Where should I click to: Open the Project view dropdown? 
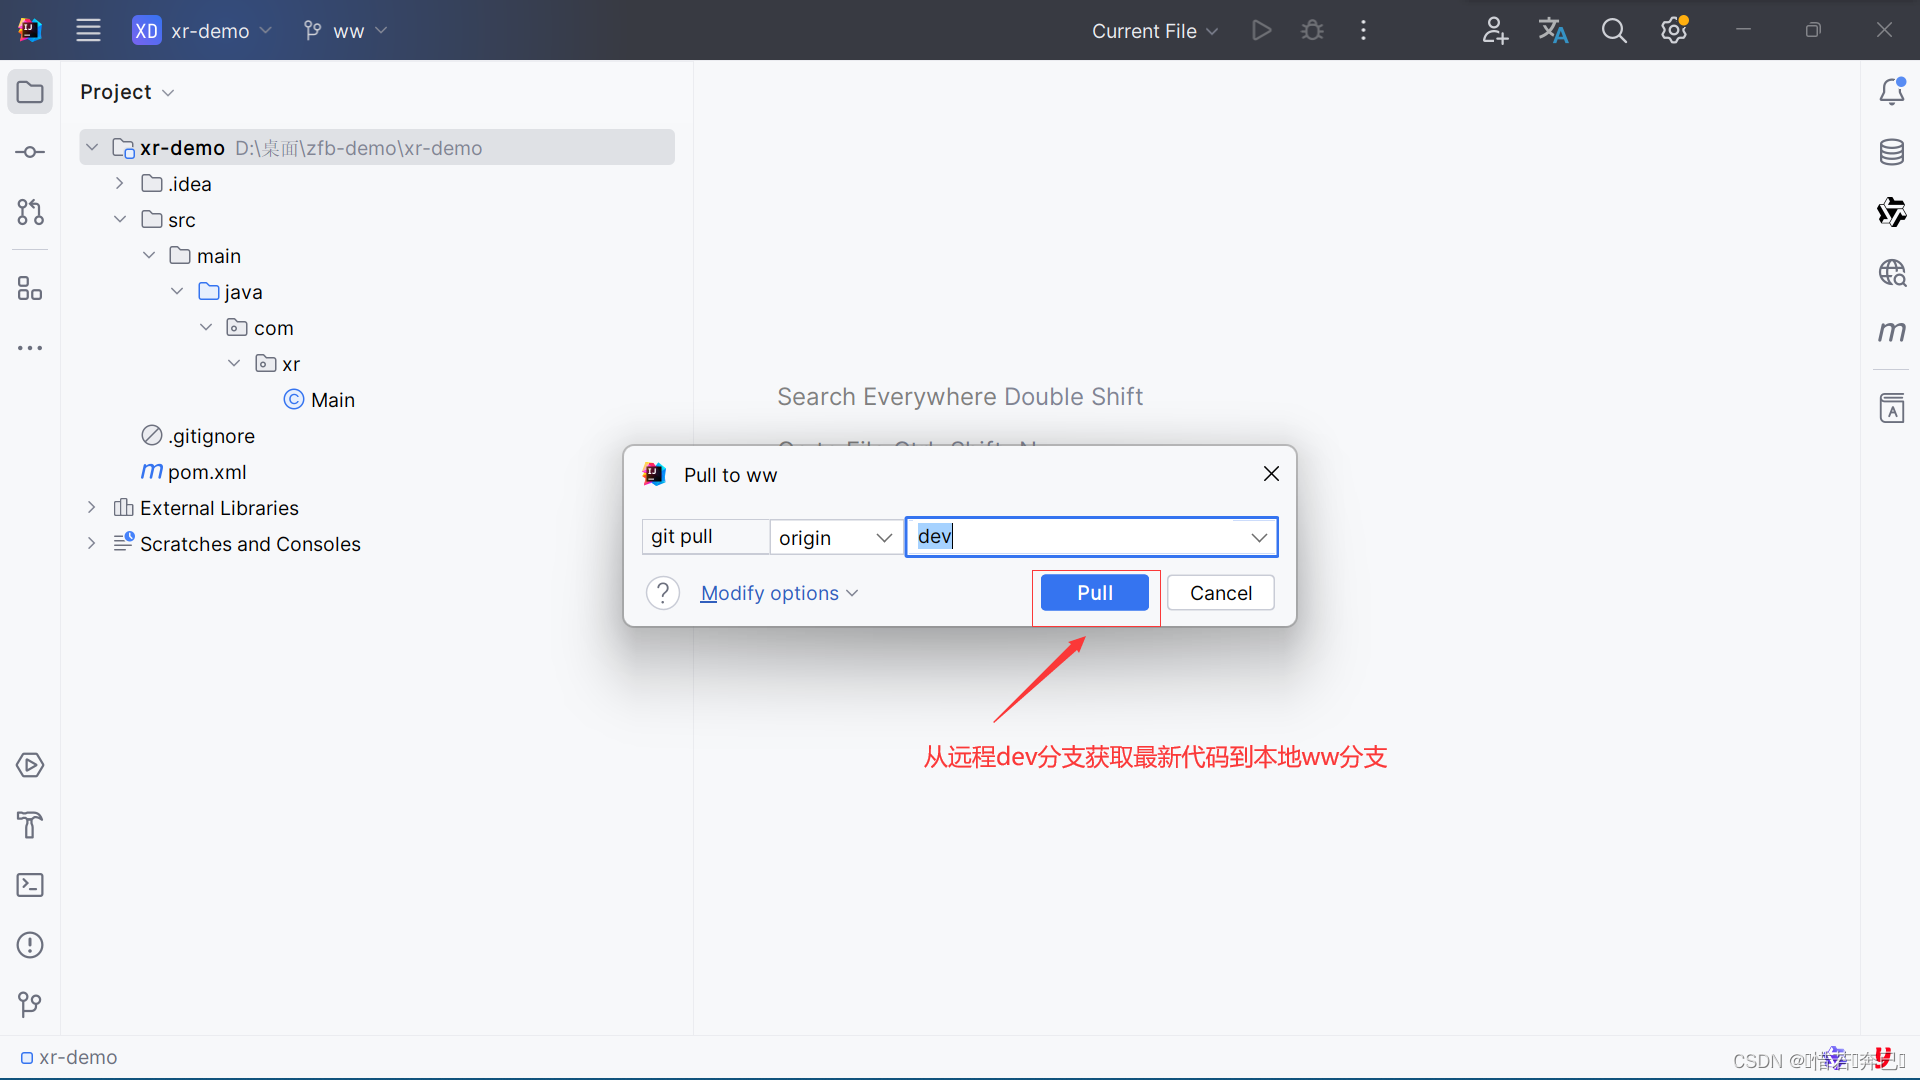coord(127,92)
